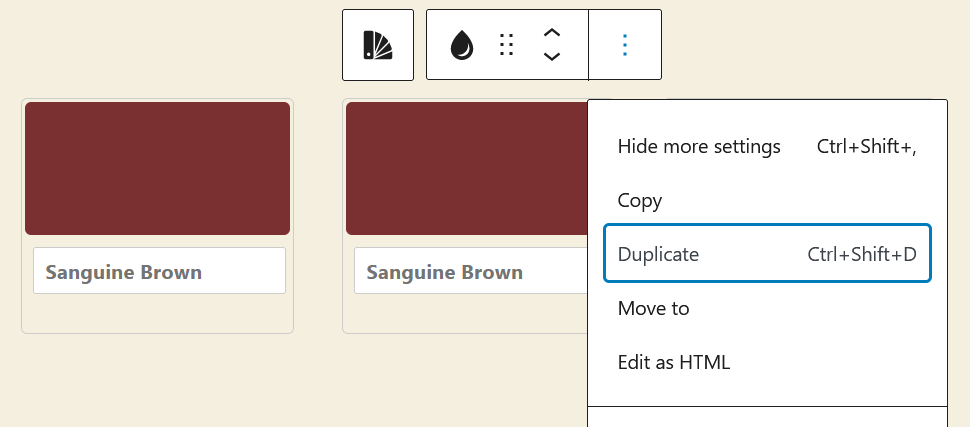
Task: Select the parent palette block icon
Action: [377, 45]
